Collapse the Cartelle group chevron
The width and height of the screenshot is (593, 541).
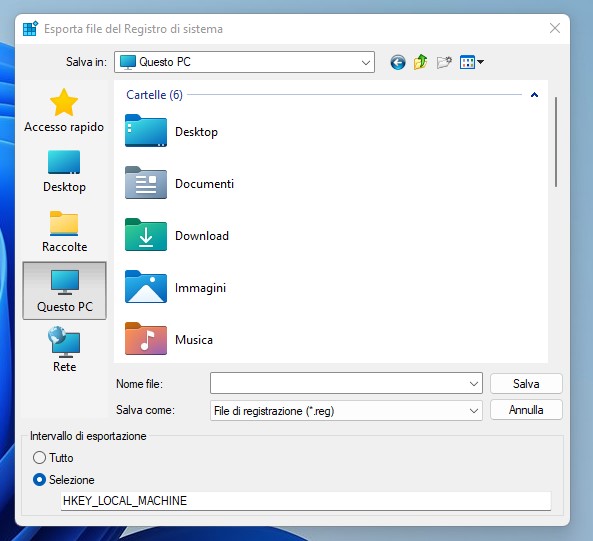(534, 95)
